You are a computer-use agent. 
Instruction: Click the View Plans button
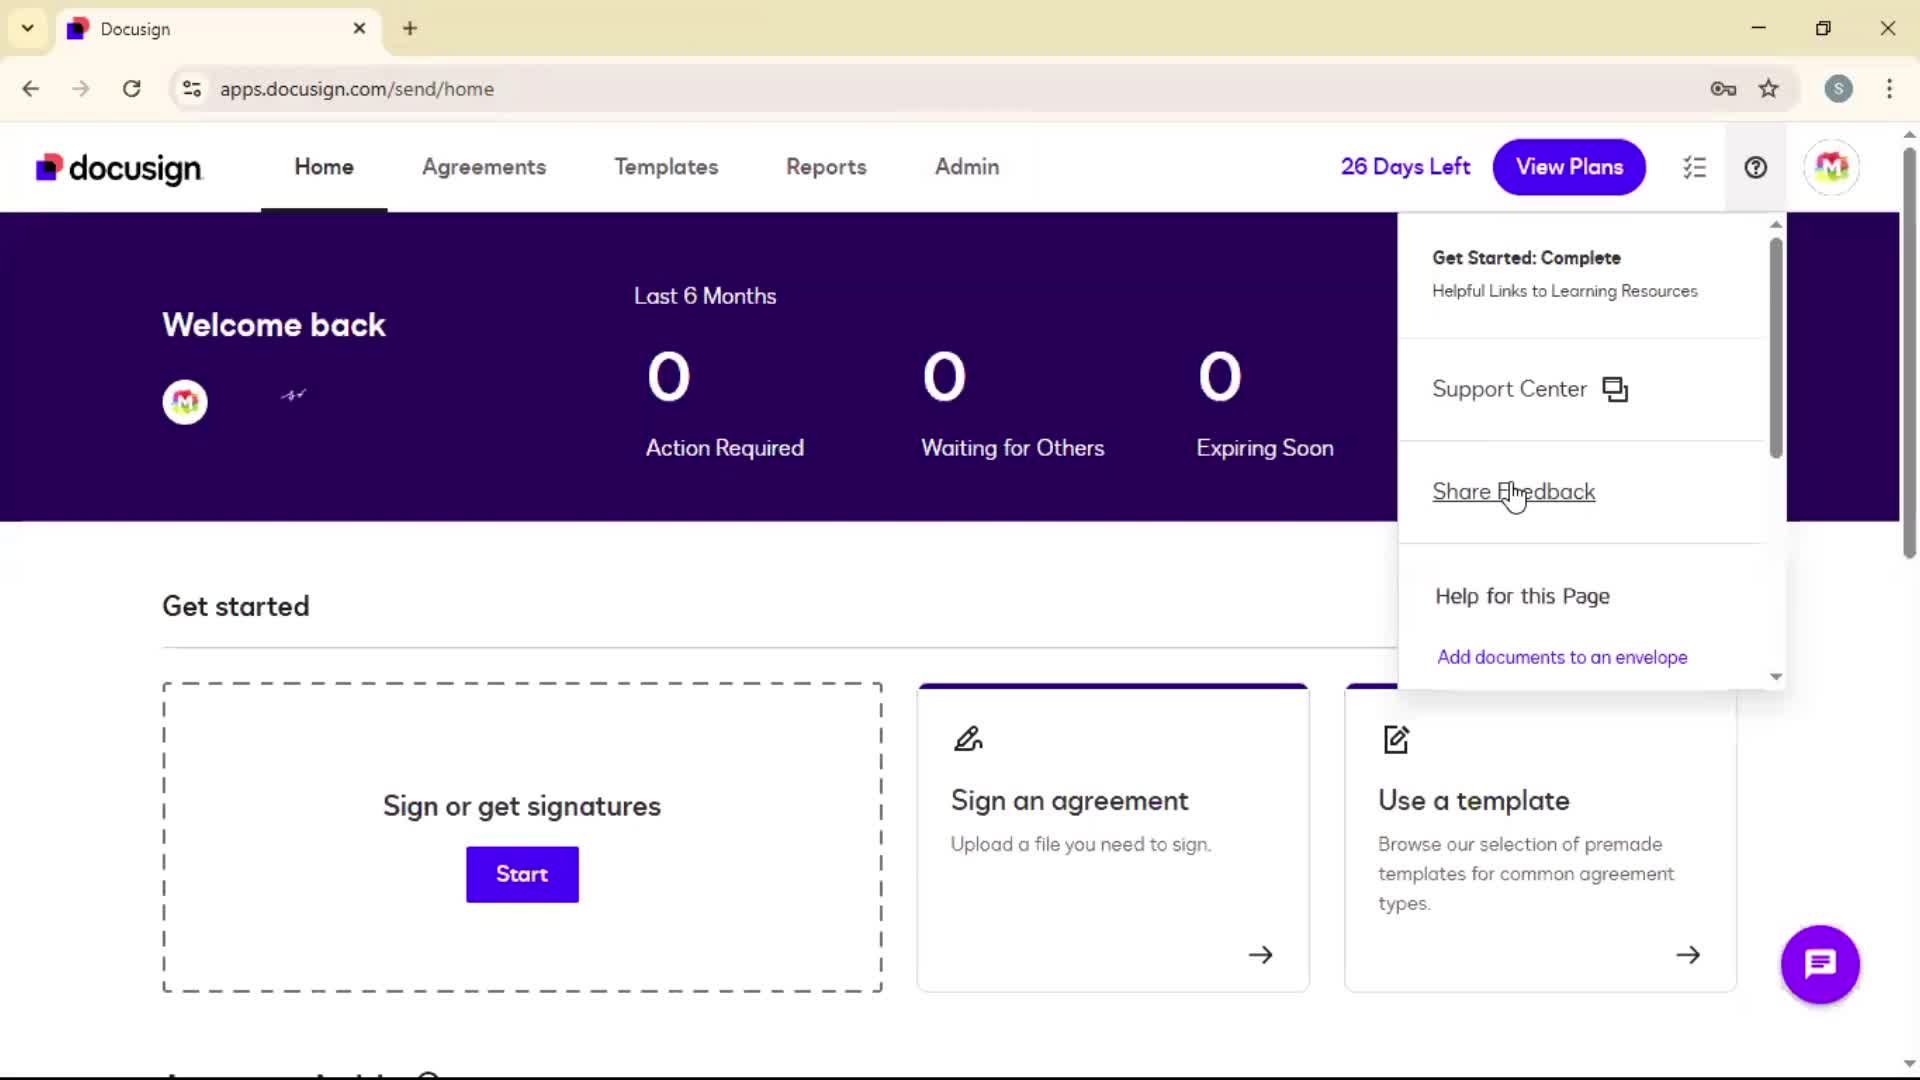pos(1569,167)
